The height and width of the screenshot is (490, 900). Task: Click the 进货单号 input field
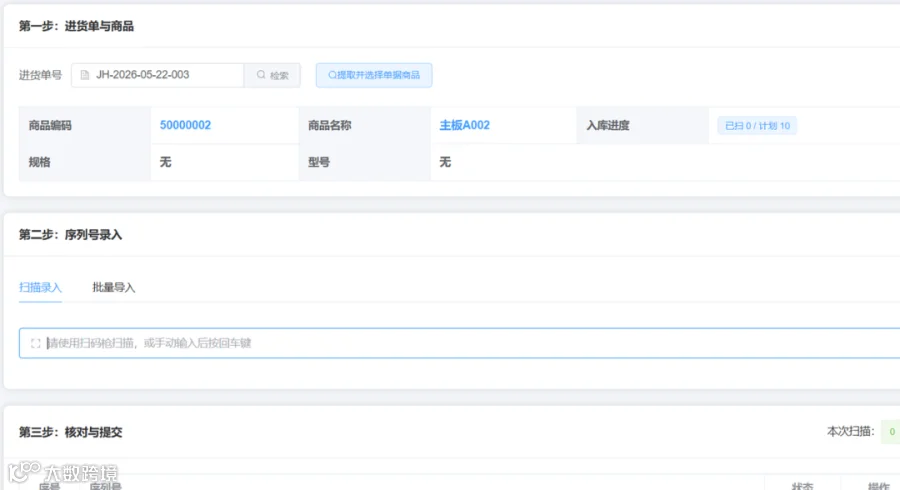[x=157, y=75]
